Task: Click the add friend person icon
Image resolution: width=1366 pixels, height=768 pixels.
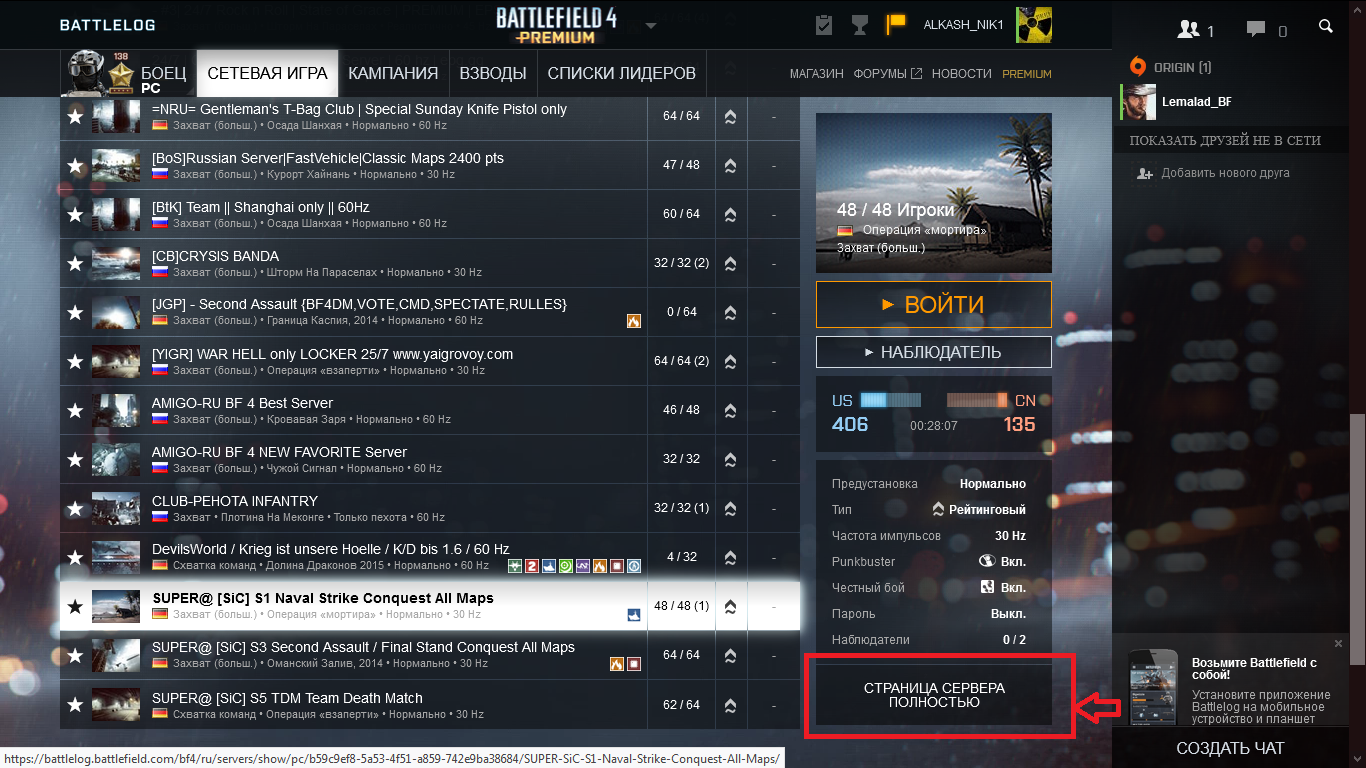Action: pyautogui.click(x=1145, y=174)
